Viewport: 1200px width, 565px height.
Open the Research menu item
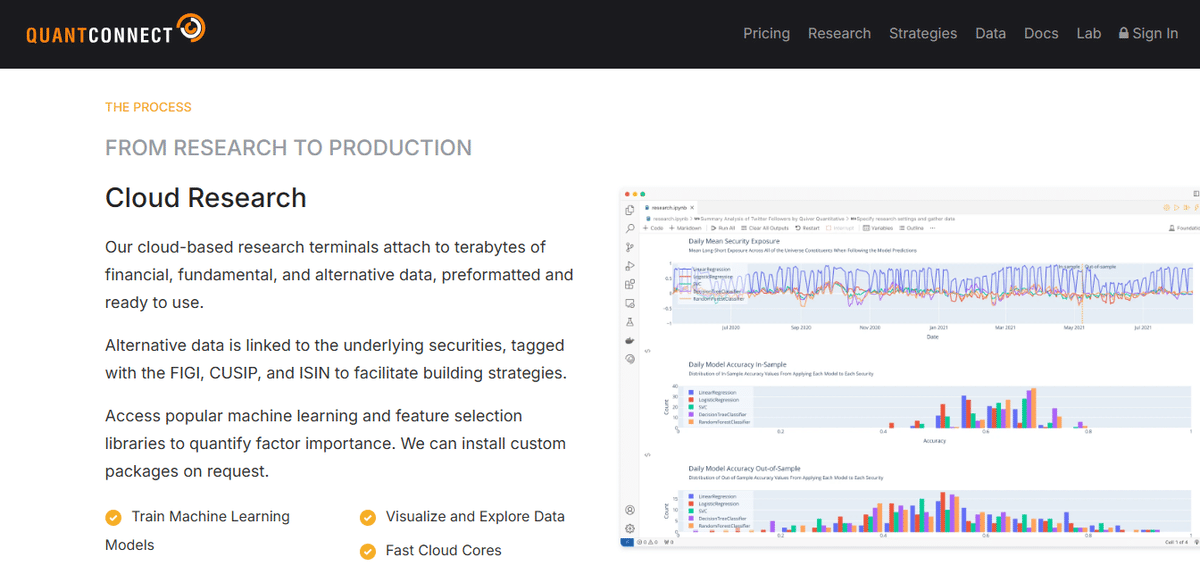click(x=839, y=33)
